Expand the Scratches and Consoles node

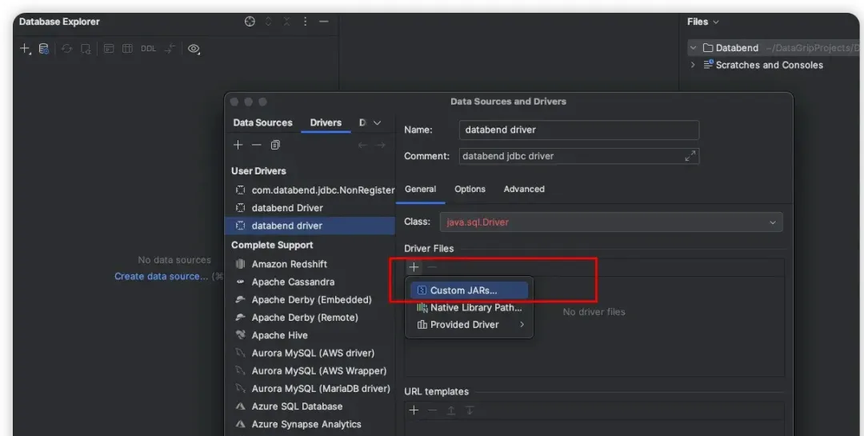coord(693,65)
